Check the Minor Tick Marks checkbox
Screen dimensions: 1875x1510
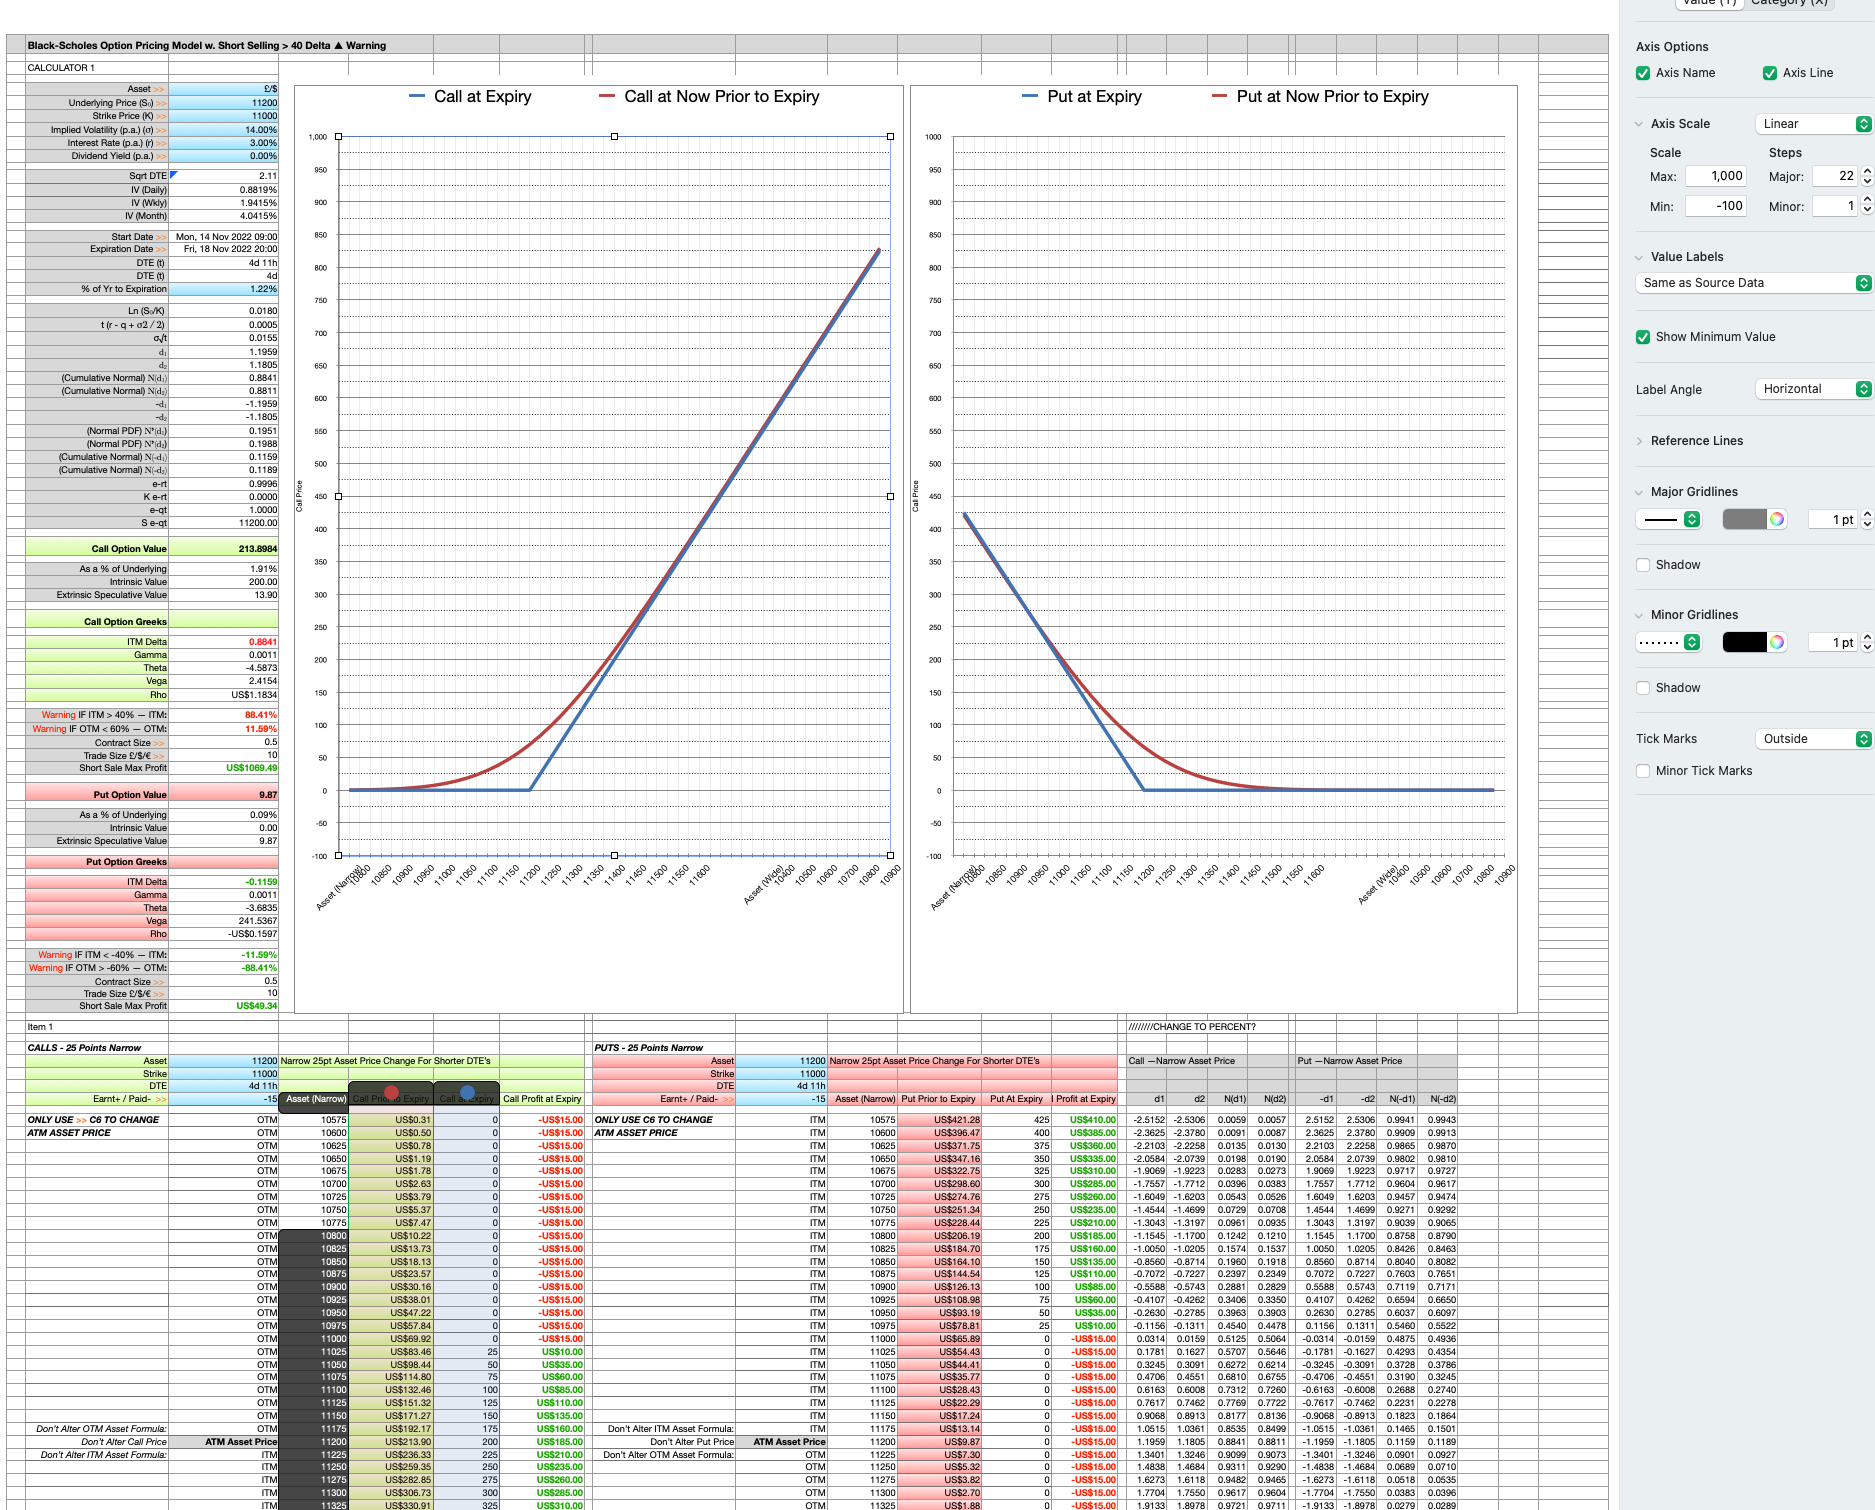pyautogui.click(x=1643, y=771)
